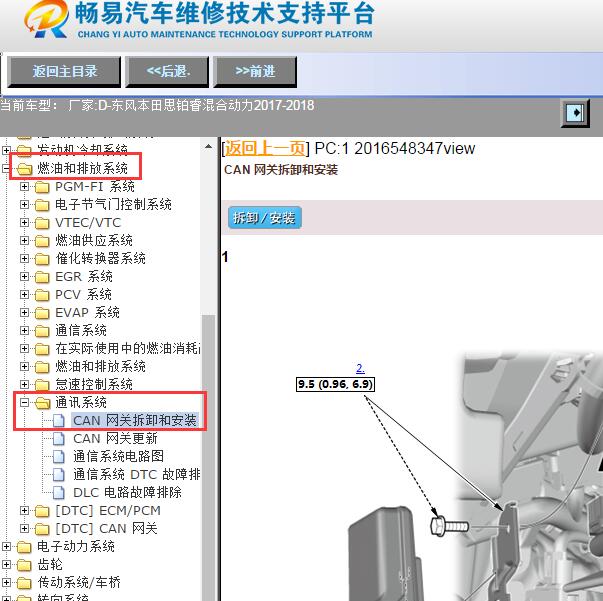Expand the 传动系统/车桥 folder
This screenshot has height=601, width=603.
[6, 583]
